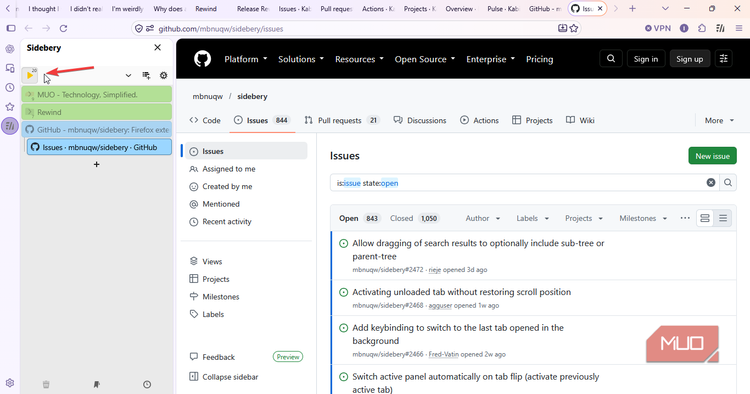750x394 pixels.
Task: Click New issue button
Action: point(712,156)
